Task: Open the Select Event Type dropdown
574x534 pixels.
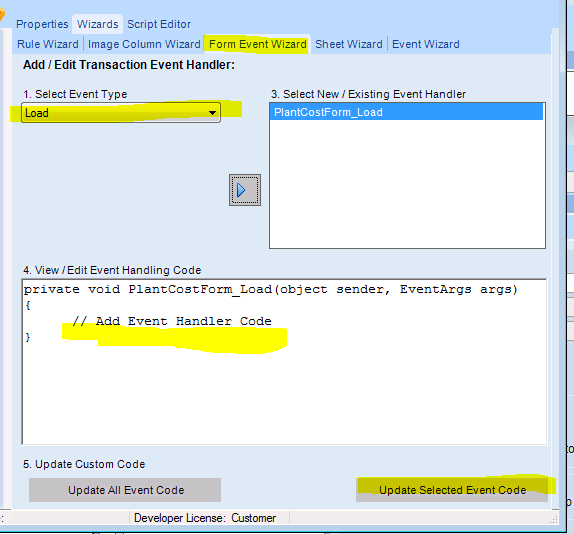Action: click(x=121, y=113)
